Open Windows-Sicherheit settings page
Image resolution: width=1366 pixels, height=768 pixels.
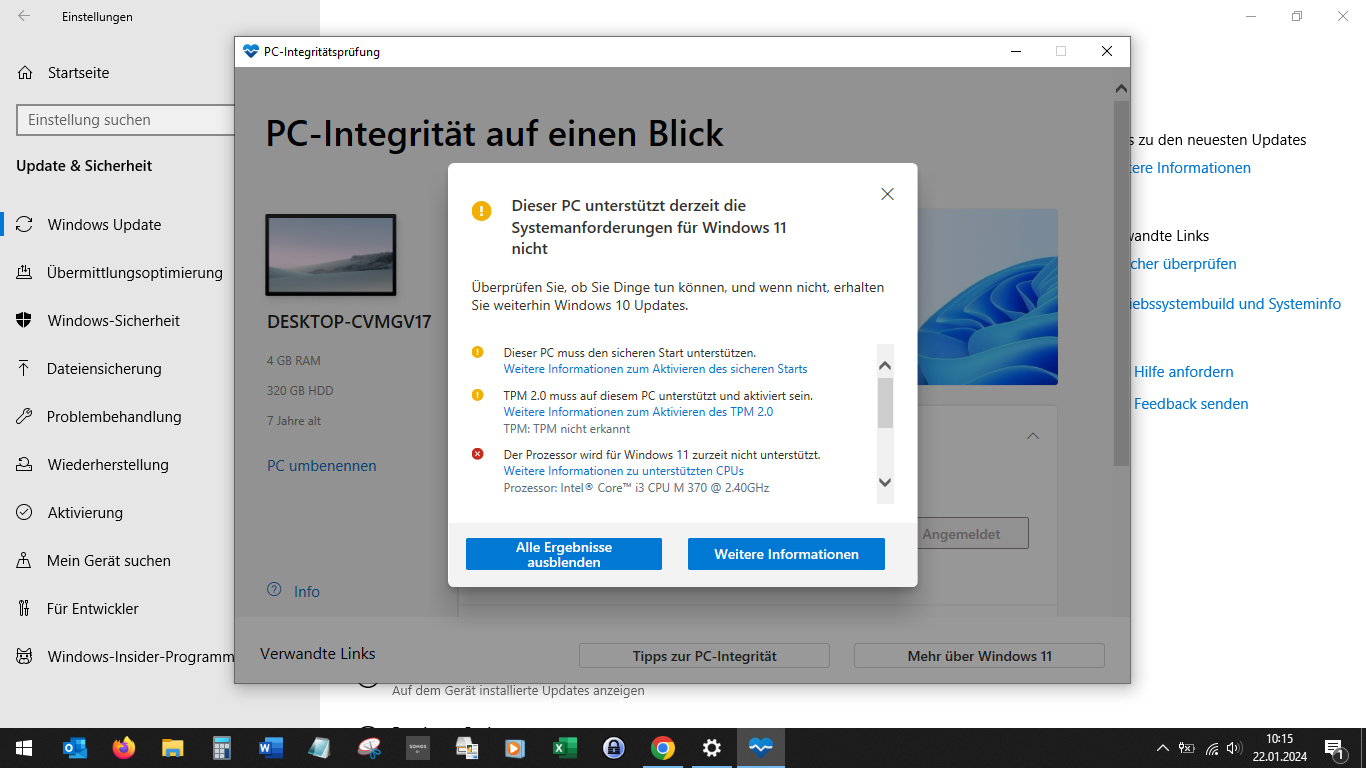pyautogui.click(x=114, y=321)
